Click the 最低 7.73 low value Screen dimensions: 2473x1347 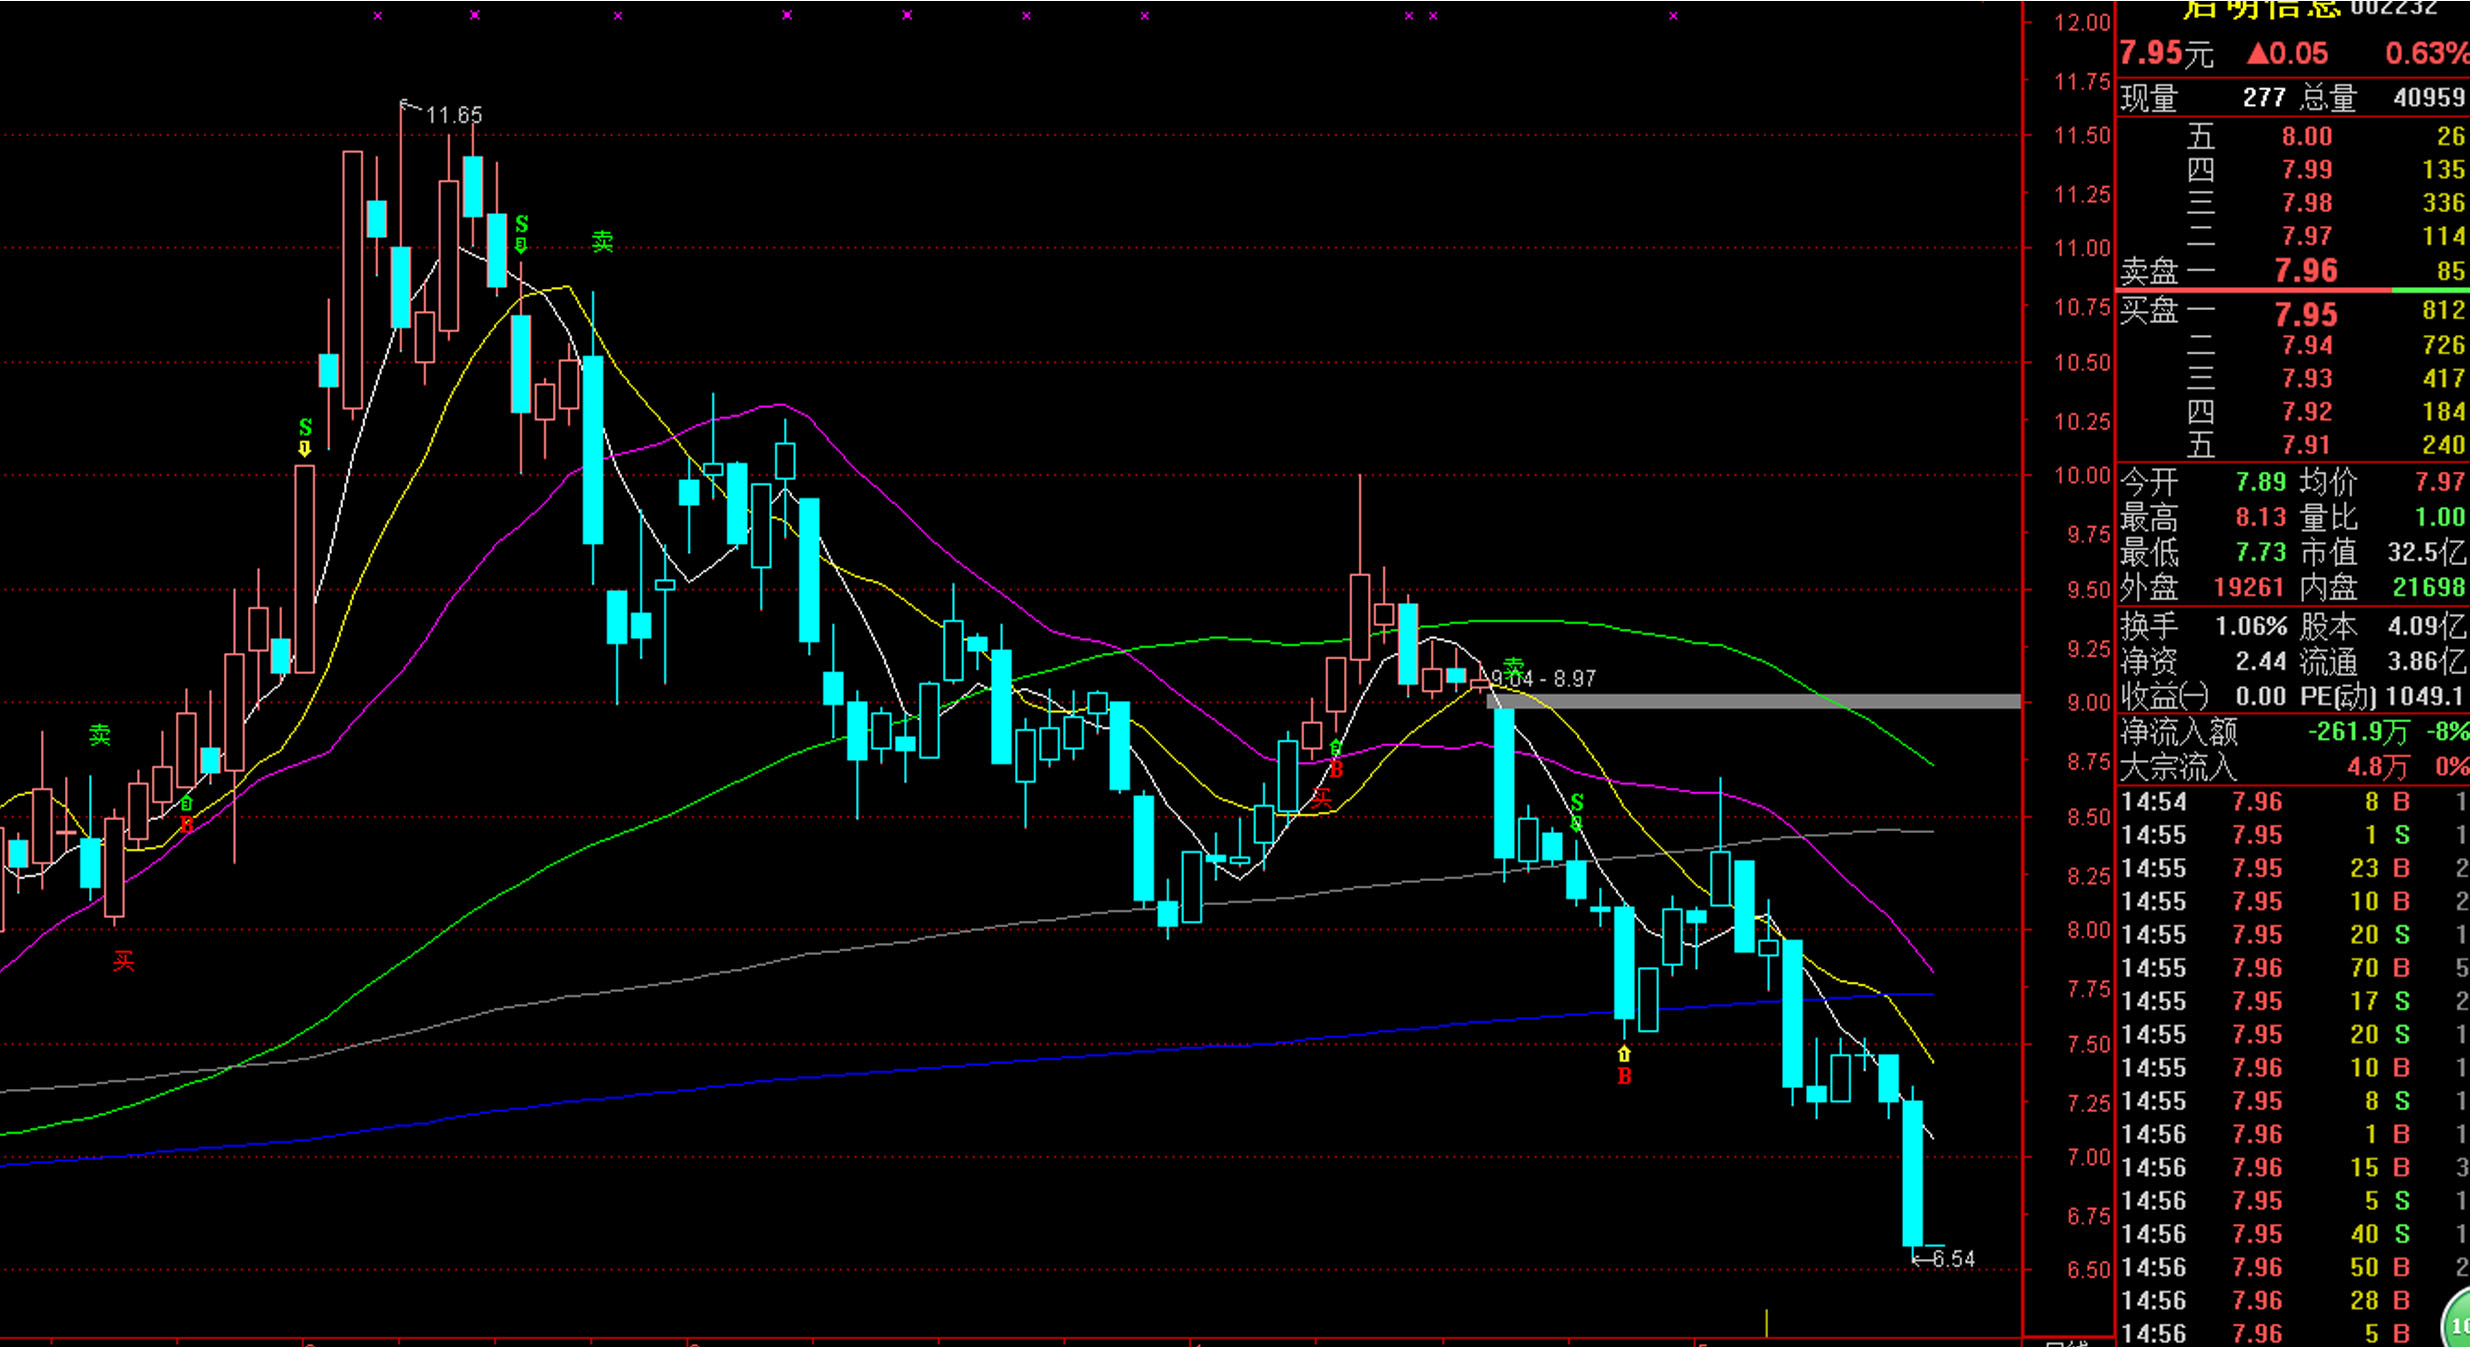(x=2260, y=552)
